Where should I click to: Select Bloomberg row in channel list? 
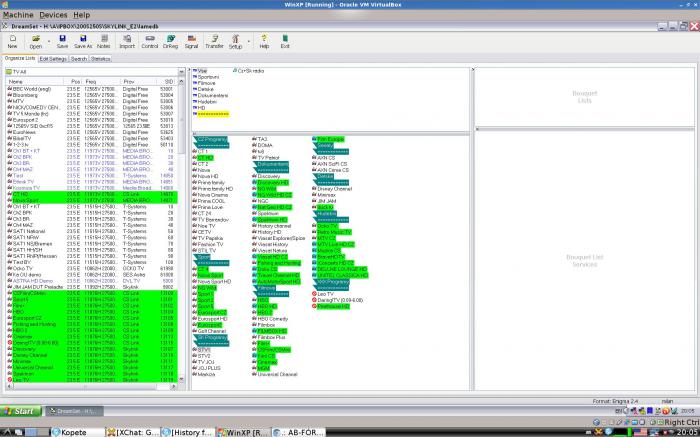92,95
